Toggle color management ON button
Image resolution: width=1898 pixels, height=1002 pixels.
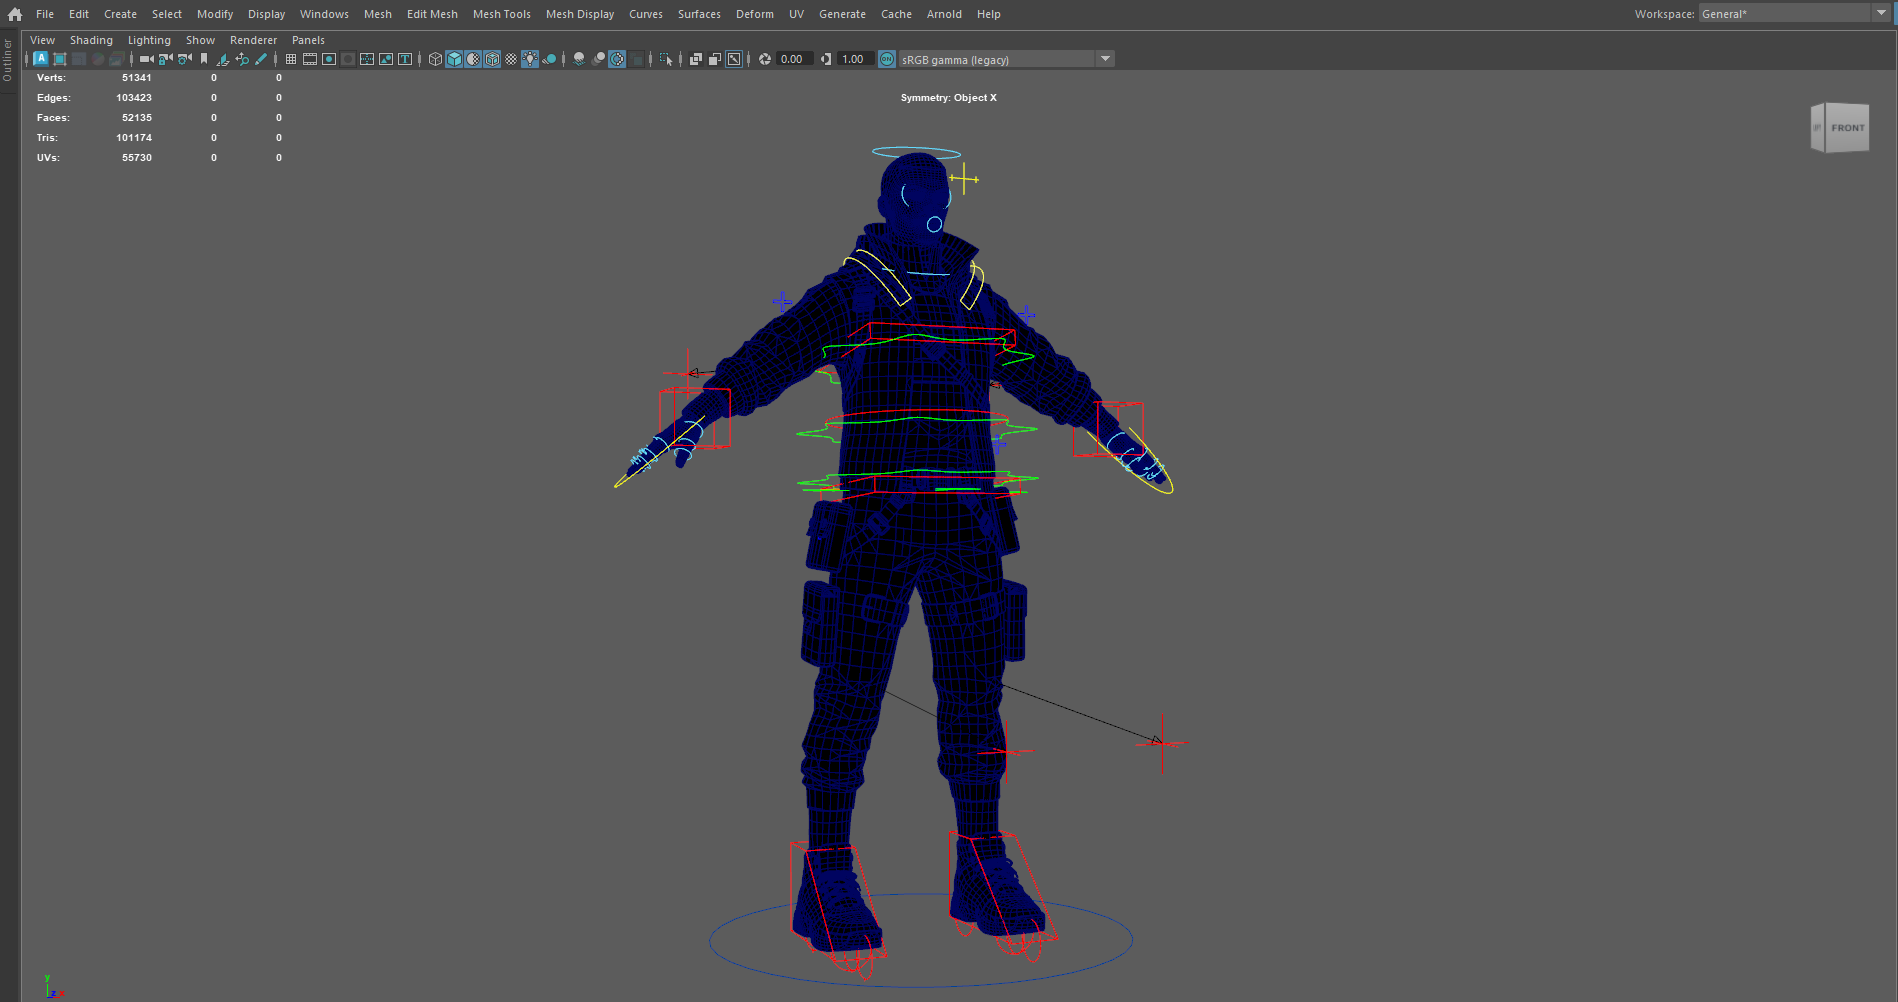click(x=887, y=59)
